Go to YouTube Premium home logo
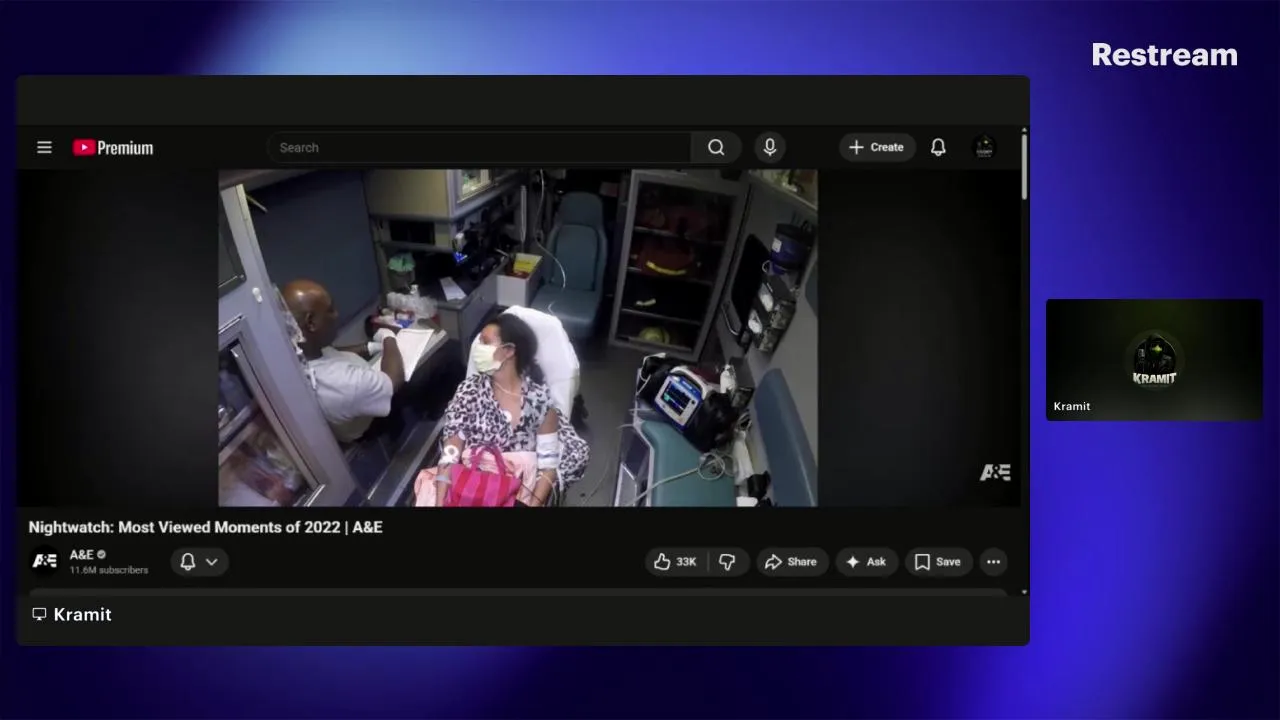Viewport: 1280px width, 720px height. click(113, 148)
